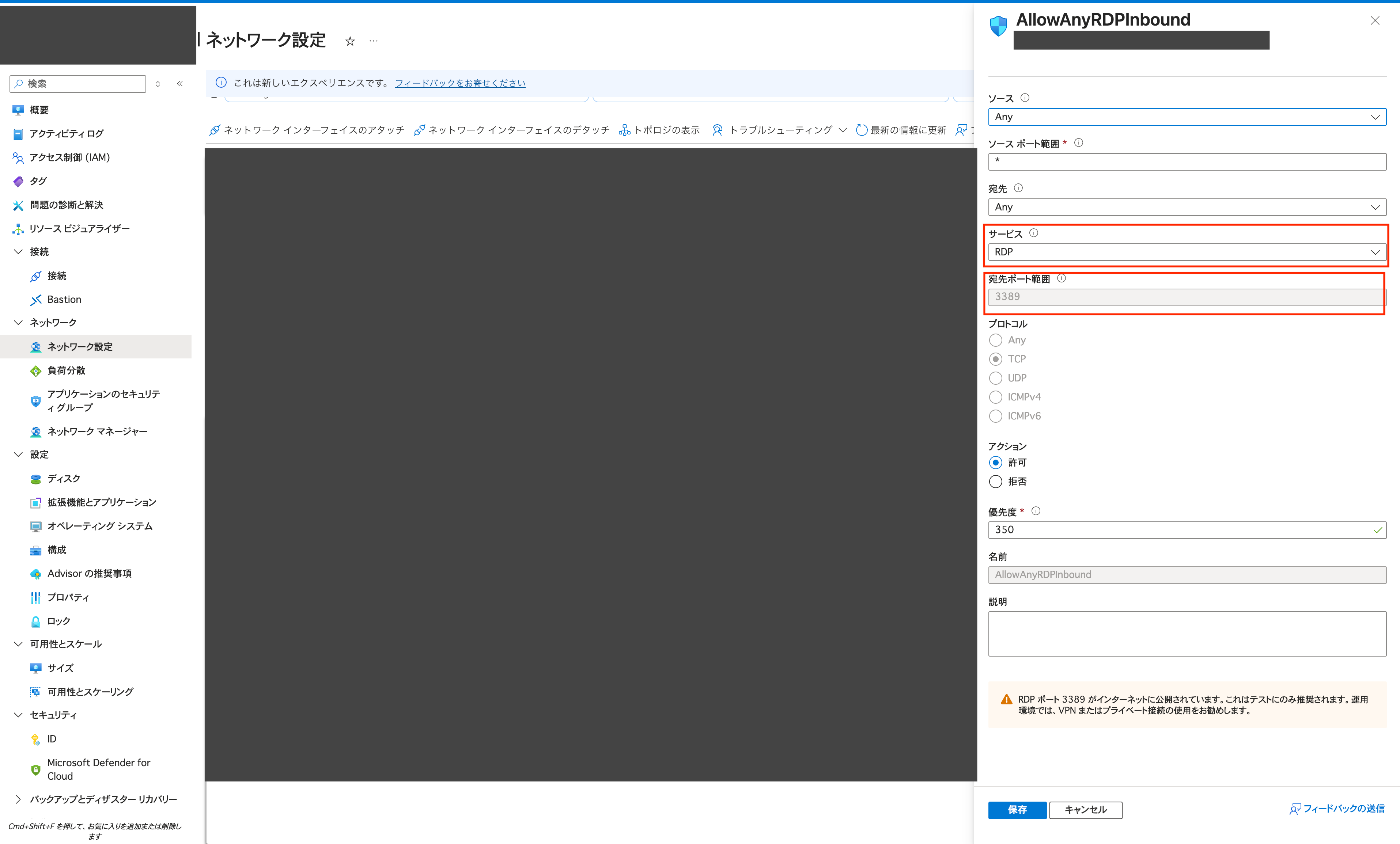Open the フィードバックの送信 link
The height and width of the screenshot is (844, 1400).
pyautogui.click(x=1337, y=809)
